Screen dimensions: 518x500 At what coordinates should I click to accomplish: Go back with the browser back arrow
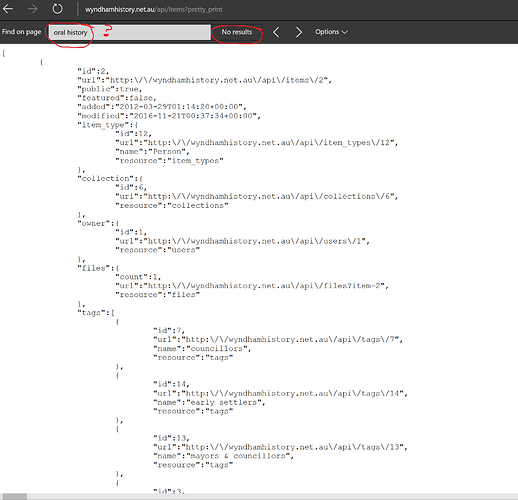click(x=8, y=9)
